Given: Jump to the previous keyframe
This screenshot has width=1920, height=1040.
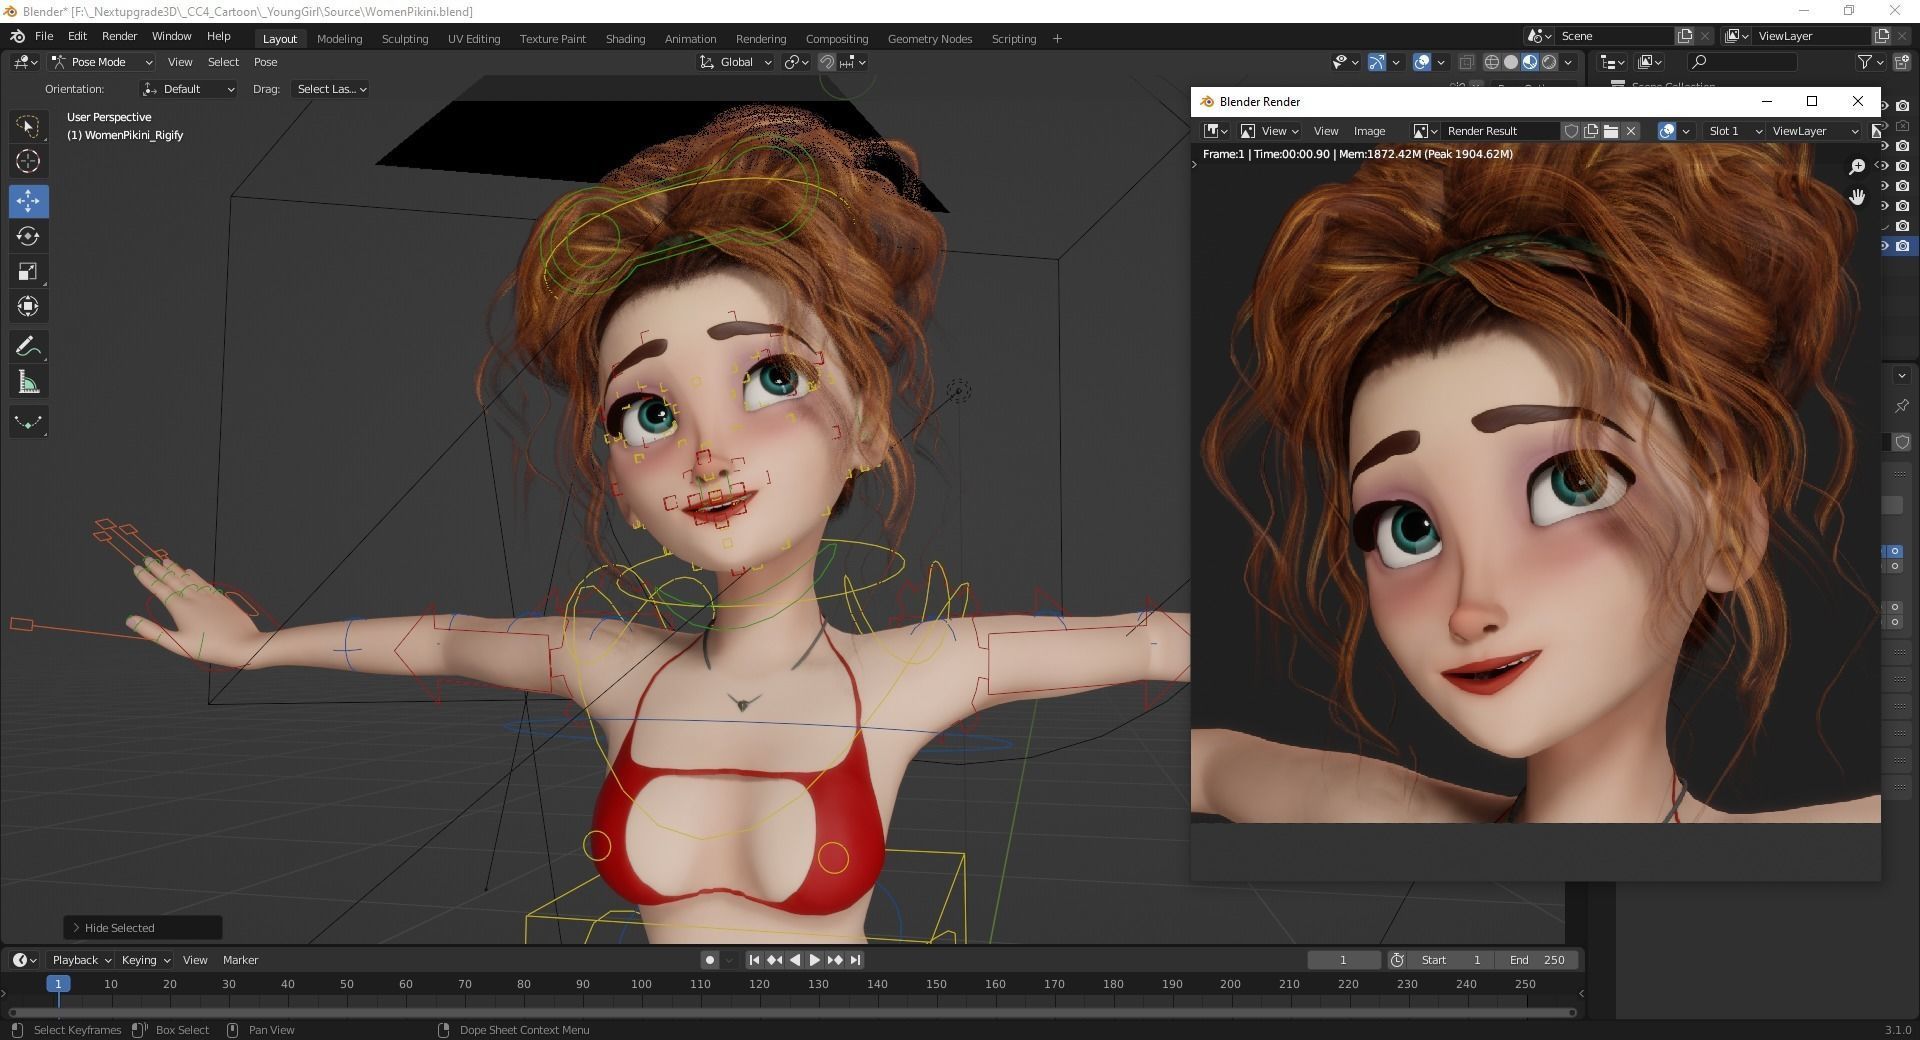Looking at the screenshot, I should [774, 960].
